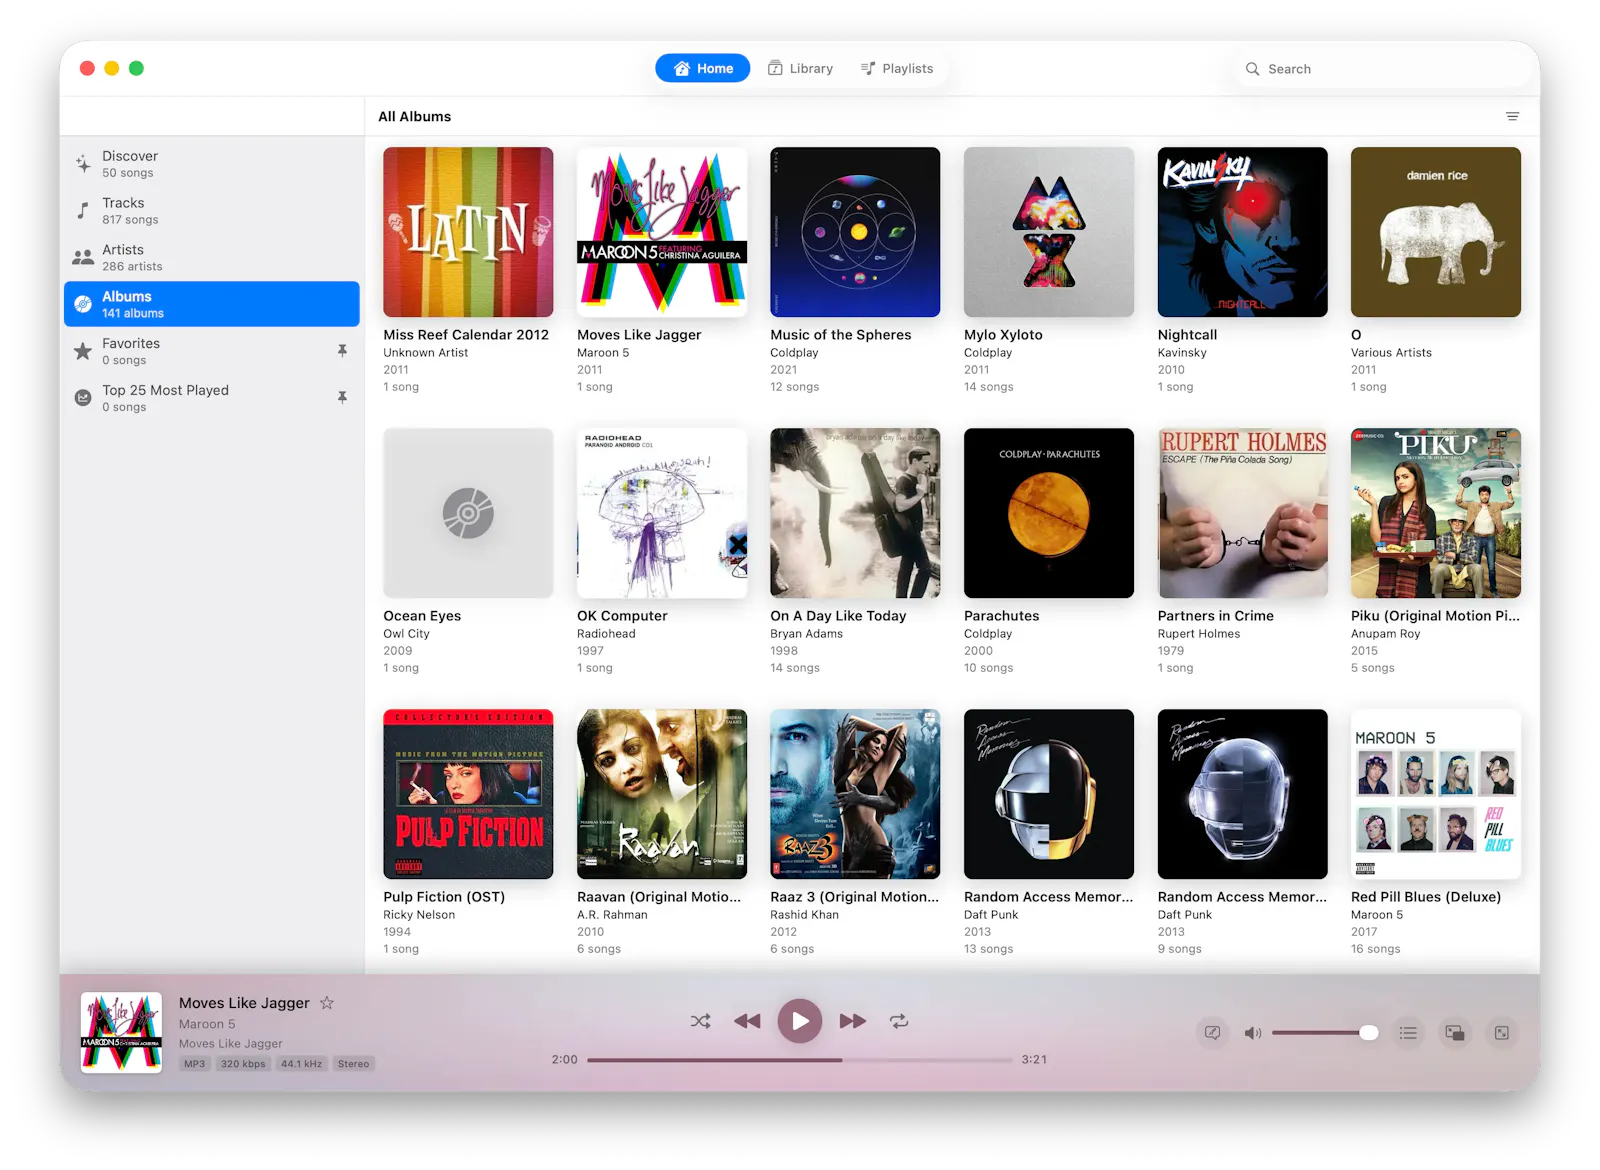Seek within the song progress bar
1600x1170 pixels.
(800, 1059)
